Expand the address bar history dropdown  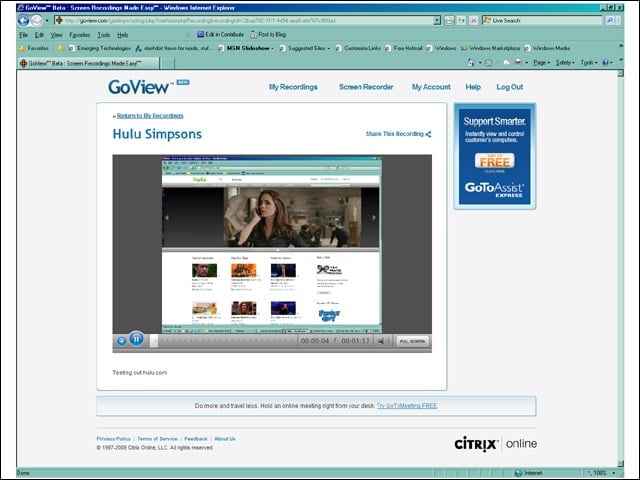point(437,20)
